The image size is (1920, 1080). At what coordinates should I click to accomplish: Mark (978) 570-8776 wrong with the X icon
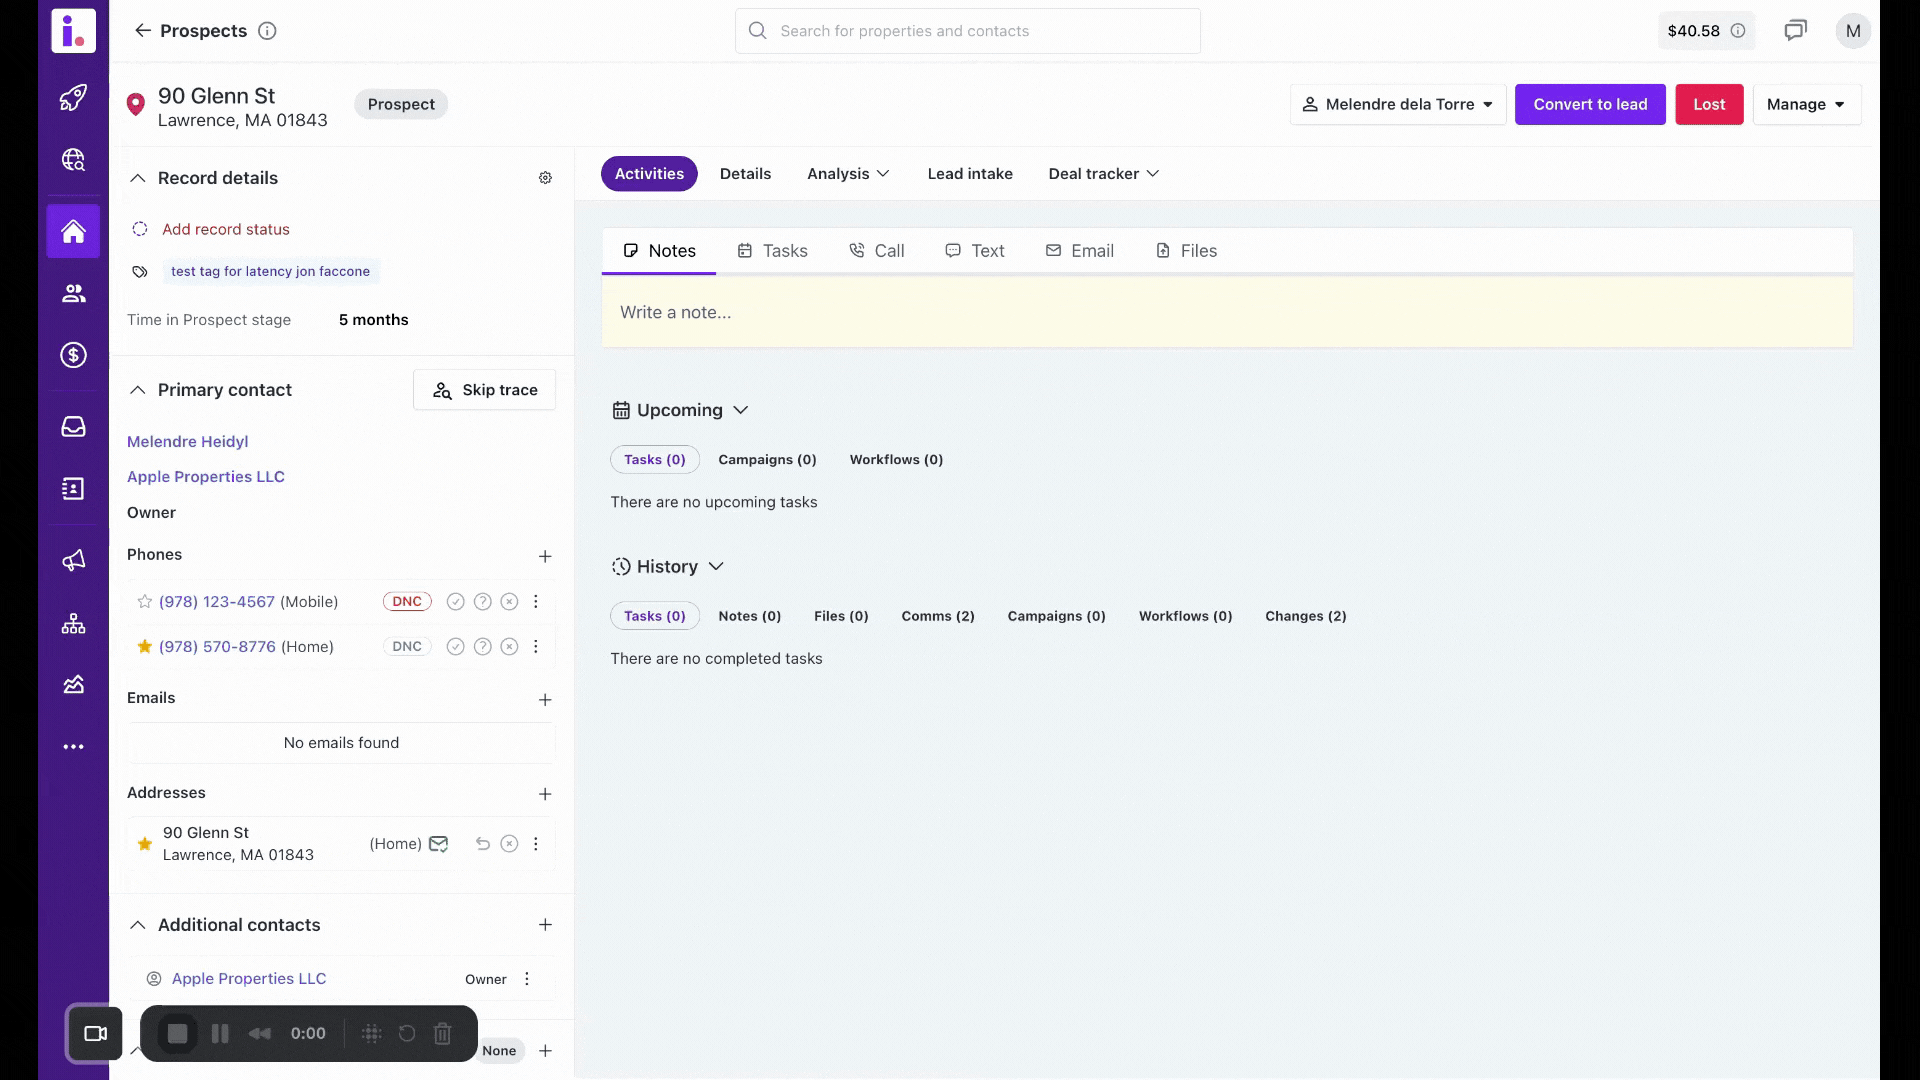point(510,646)
